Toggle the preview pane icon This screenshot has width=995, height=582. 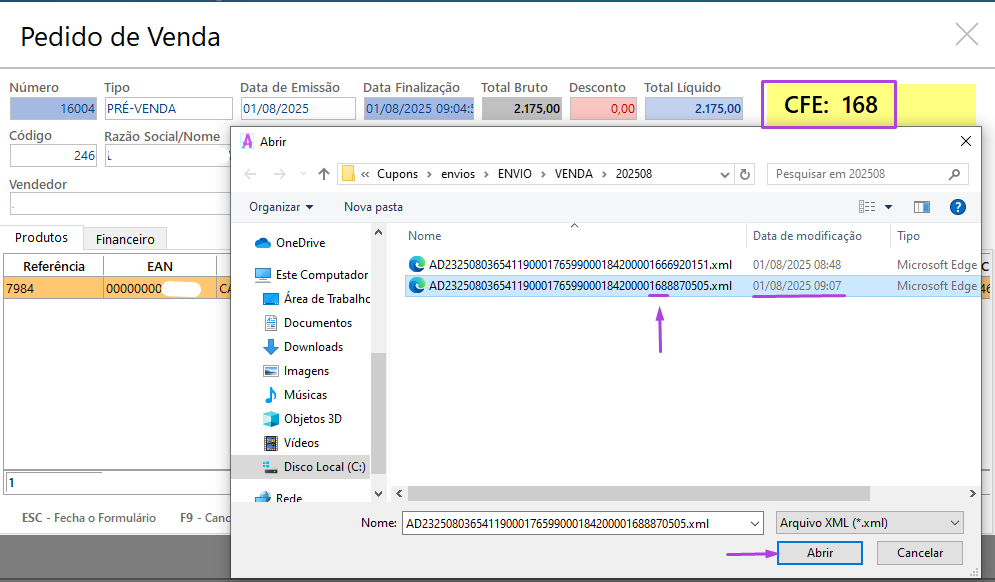921,207
